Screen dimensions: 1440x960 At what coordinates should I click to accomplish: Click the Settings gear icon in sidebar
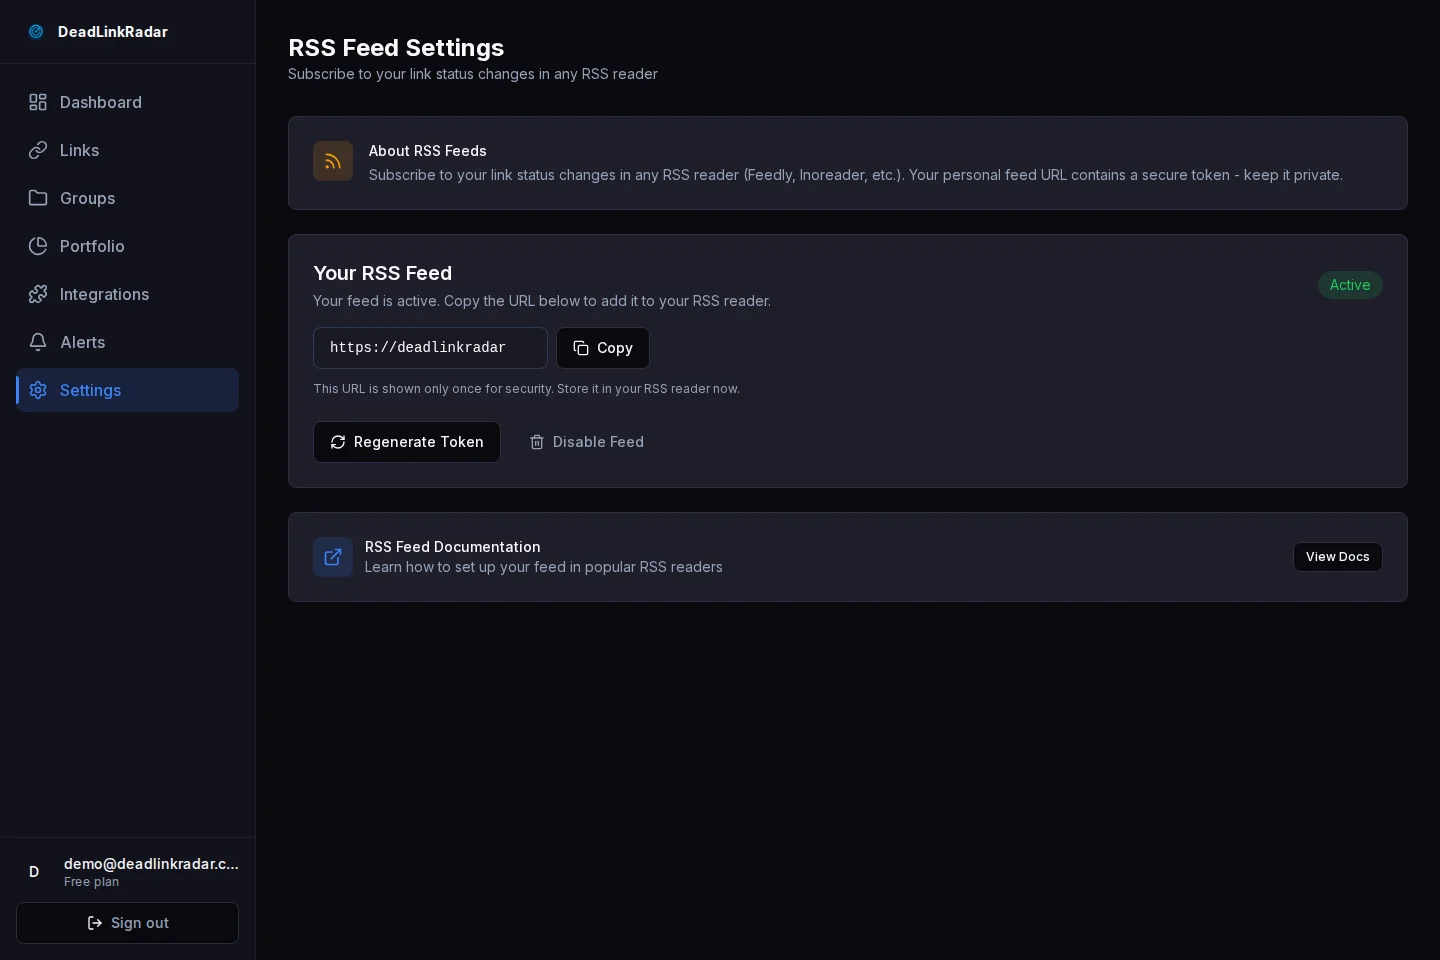[38, 390]
